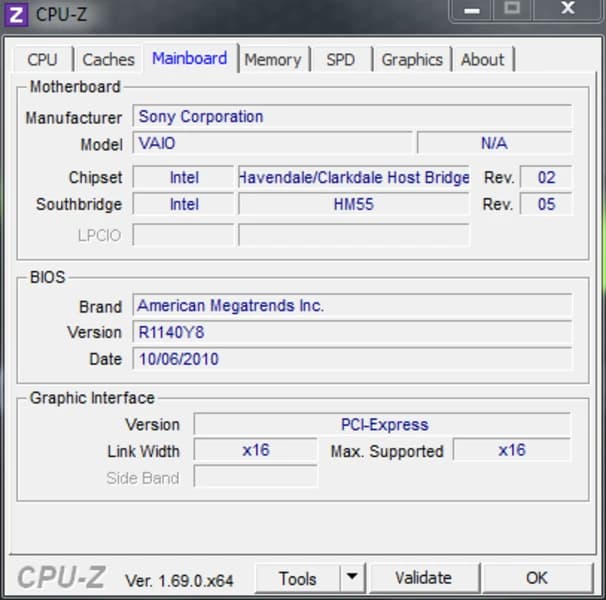The height and width of the screenshot is (600, 606).
Task: Click the empty Side Band field
Action: point(255,477)
